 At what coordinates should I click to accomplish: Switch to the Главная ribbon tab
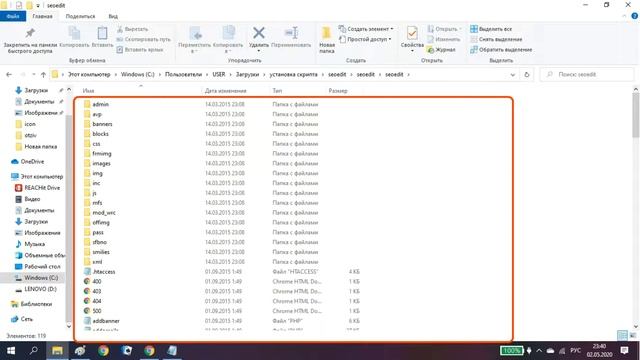coord(42,16)
